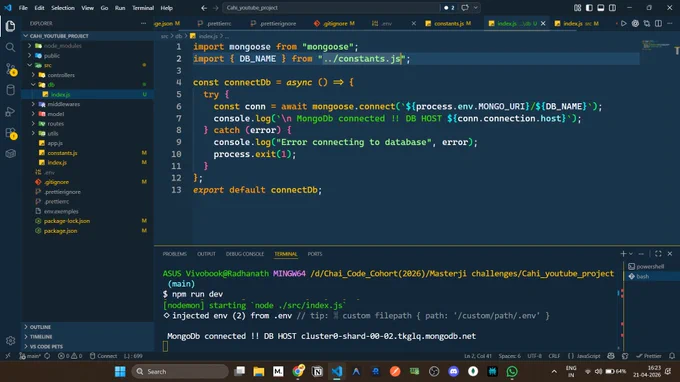
Task: Maximize the terminal panel size
Action: pyautogui.click(x=658, y=254)
